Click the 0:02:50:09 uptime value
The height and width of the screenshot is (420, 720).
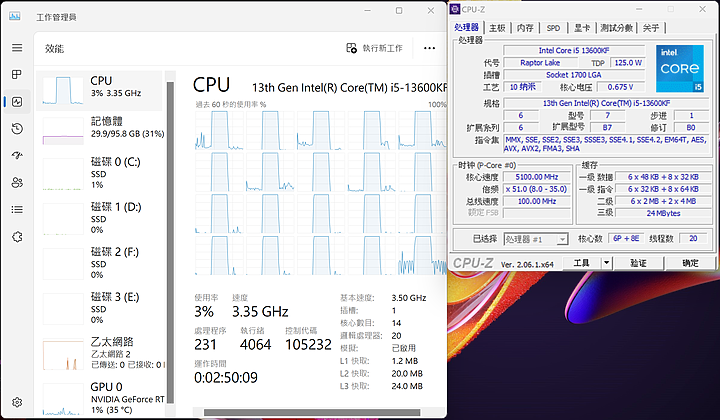pos(226,378)
